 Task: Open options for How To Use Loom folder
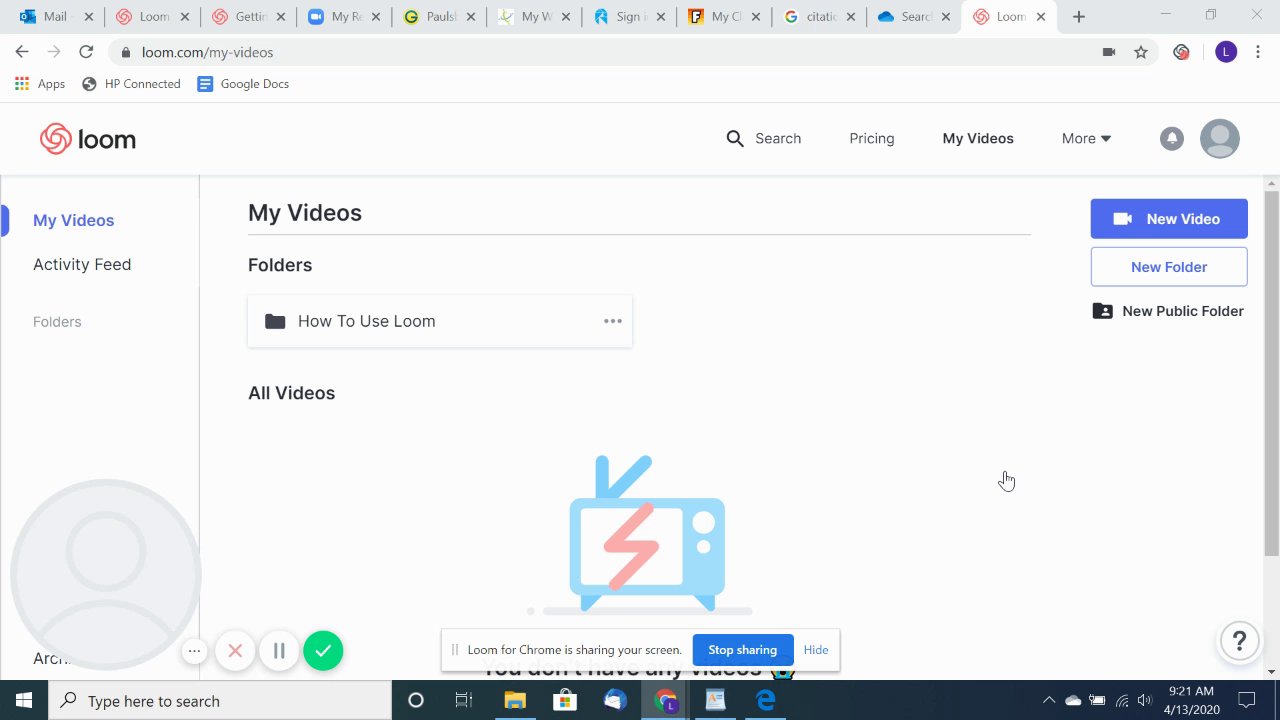613,321
